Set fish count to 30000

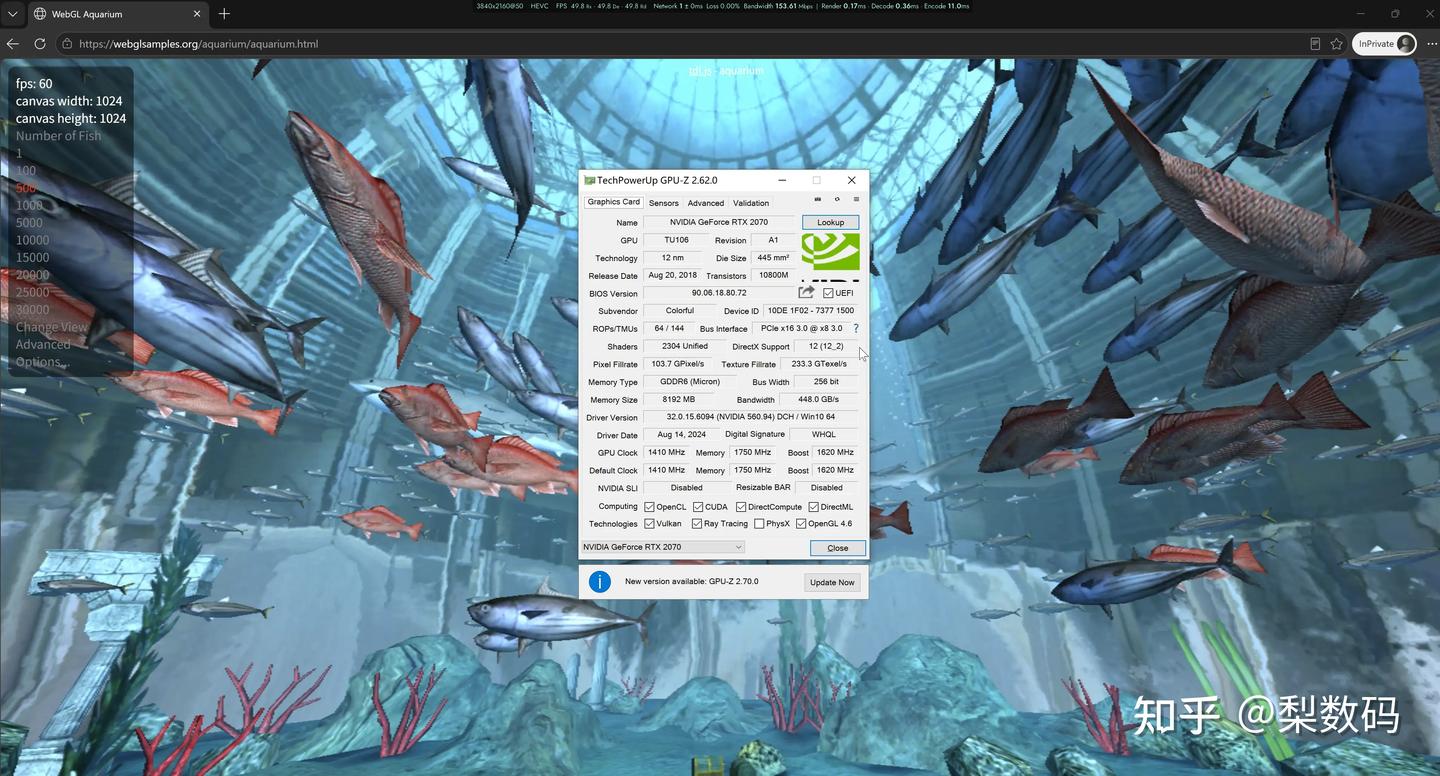click(x=33, y=310)
